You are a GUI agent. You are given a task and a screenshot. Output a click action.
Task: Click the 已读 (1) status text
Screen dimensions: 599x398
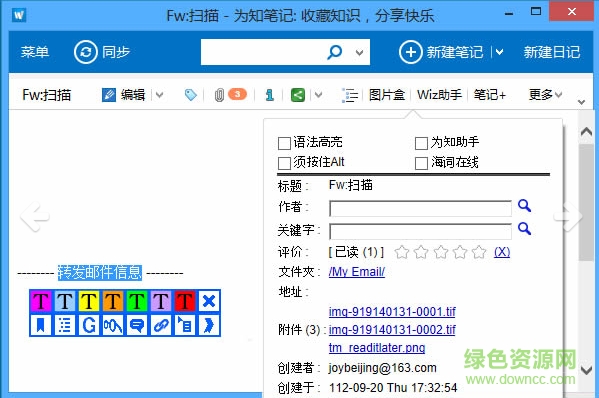(x=356, y=252)
